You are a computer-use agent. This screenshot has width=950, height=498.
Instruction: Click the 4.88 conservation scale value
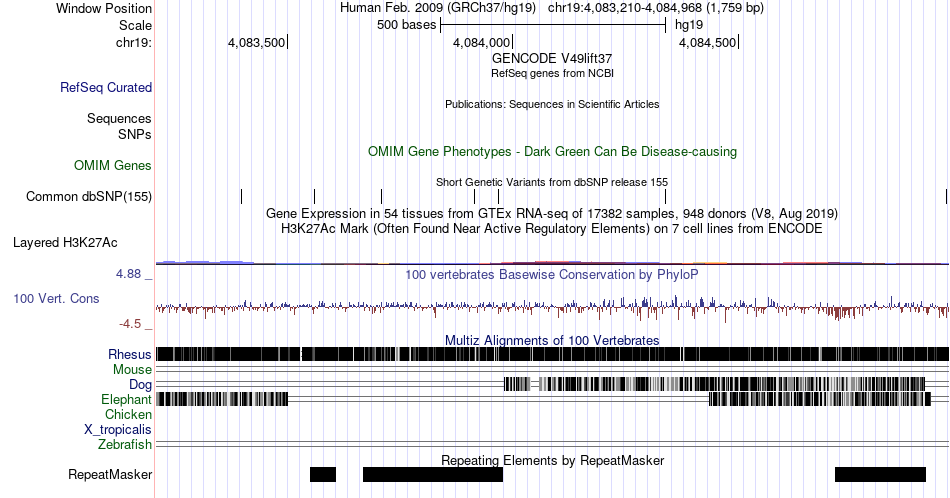coord(128,274)
